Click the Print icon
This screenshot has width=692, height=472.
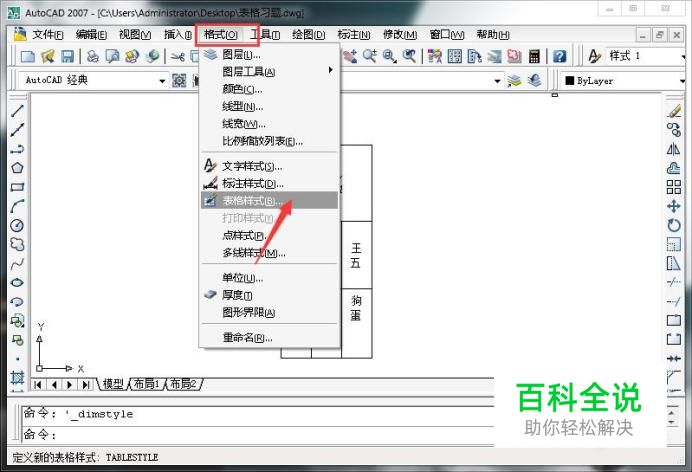click(x=93, y=56)
